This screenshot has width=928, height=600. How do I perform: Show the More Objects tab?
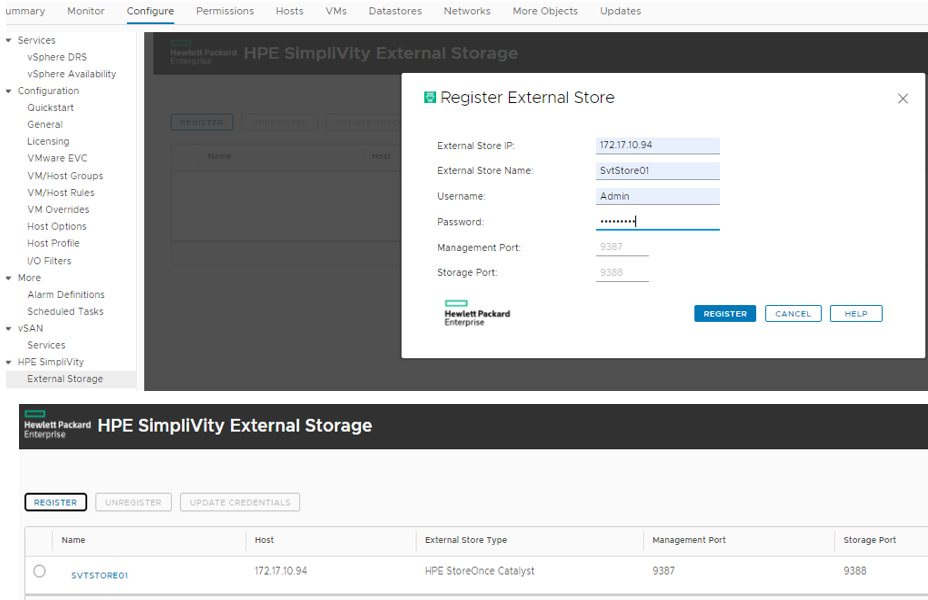[x=545, y=11]
